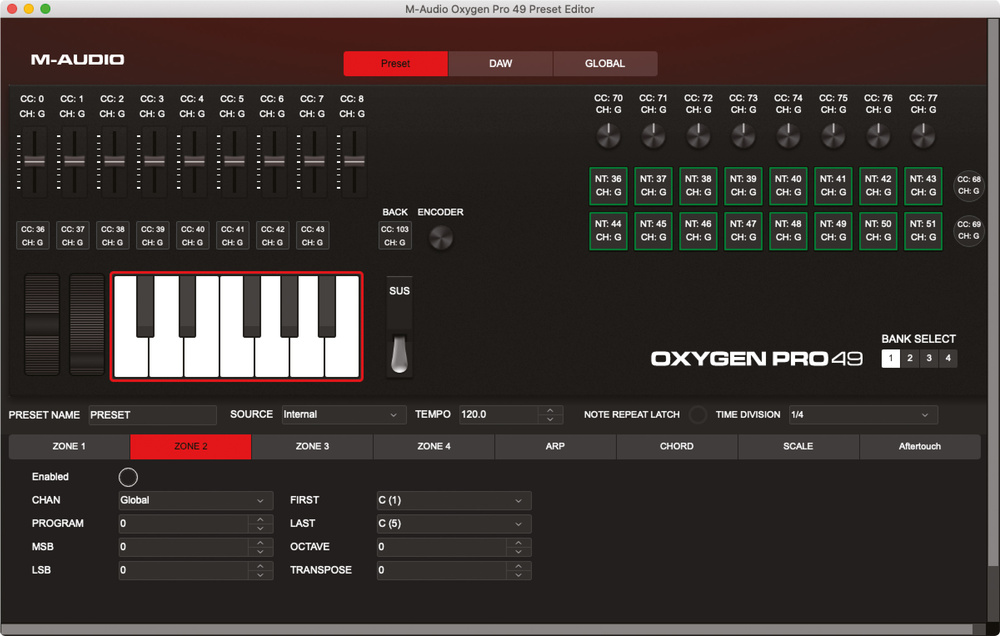Increase the TEMPO value
1000x636 pixels.
550,410
